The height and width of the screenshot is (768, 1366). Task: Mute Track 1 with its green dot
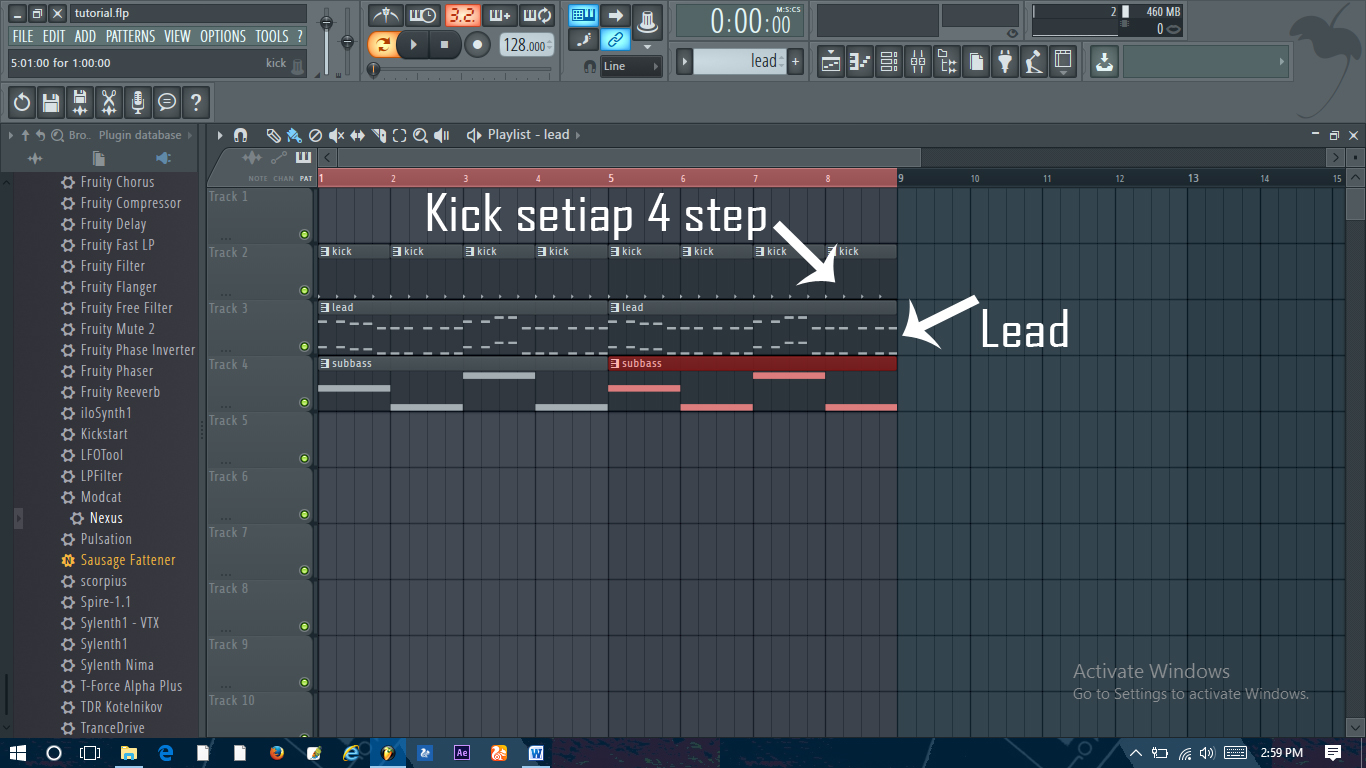click(304, 235)
